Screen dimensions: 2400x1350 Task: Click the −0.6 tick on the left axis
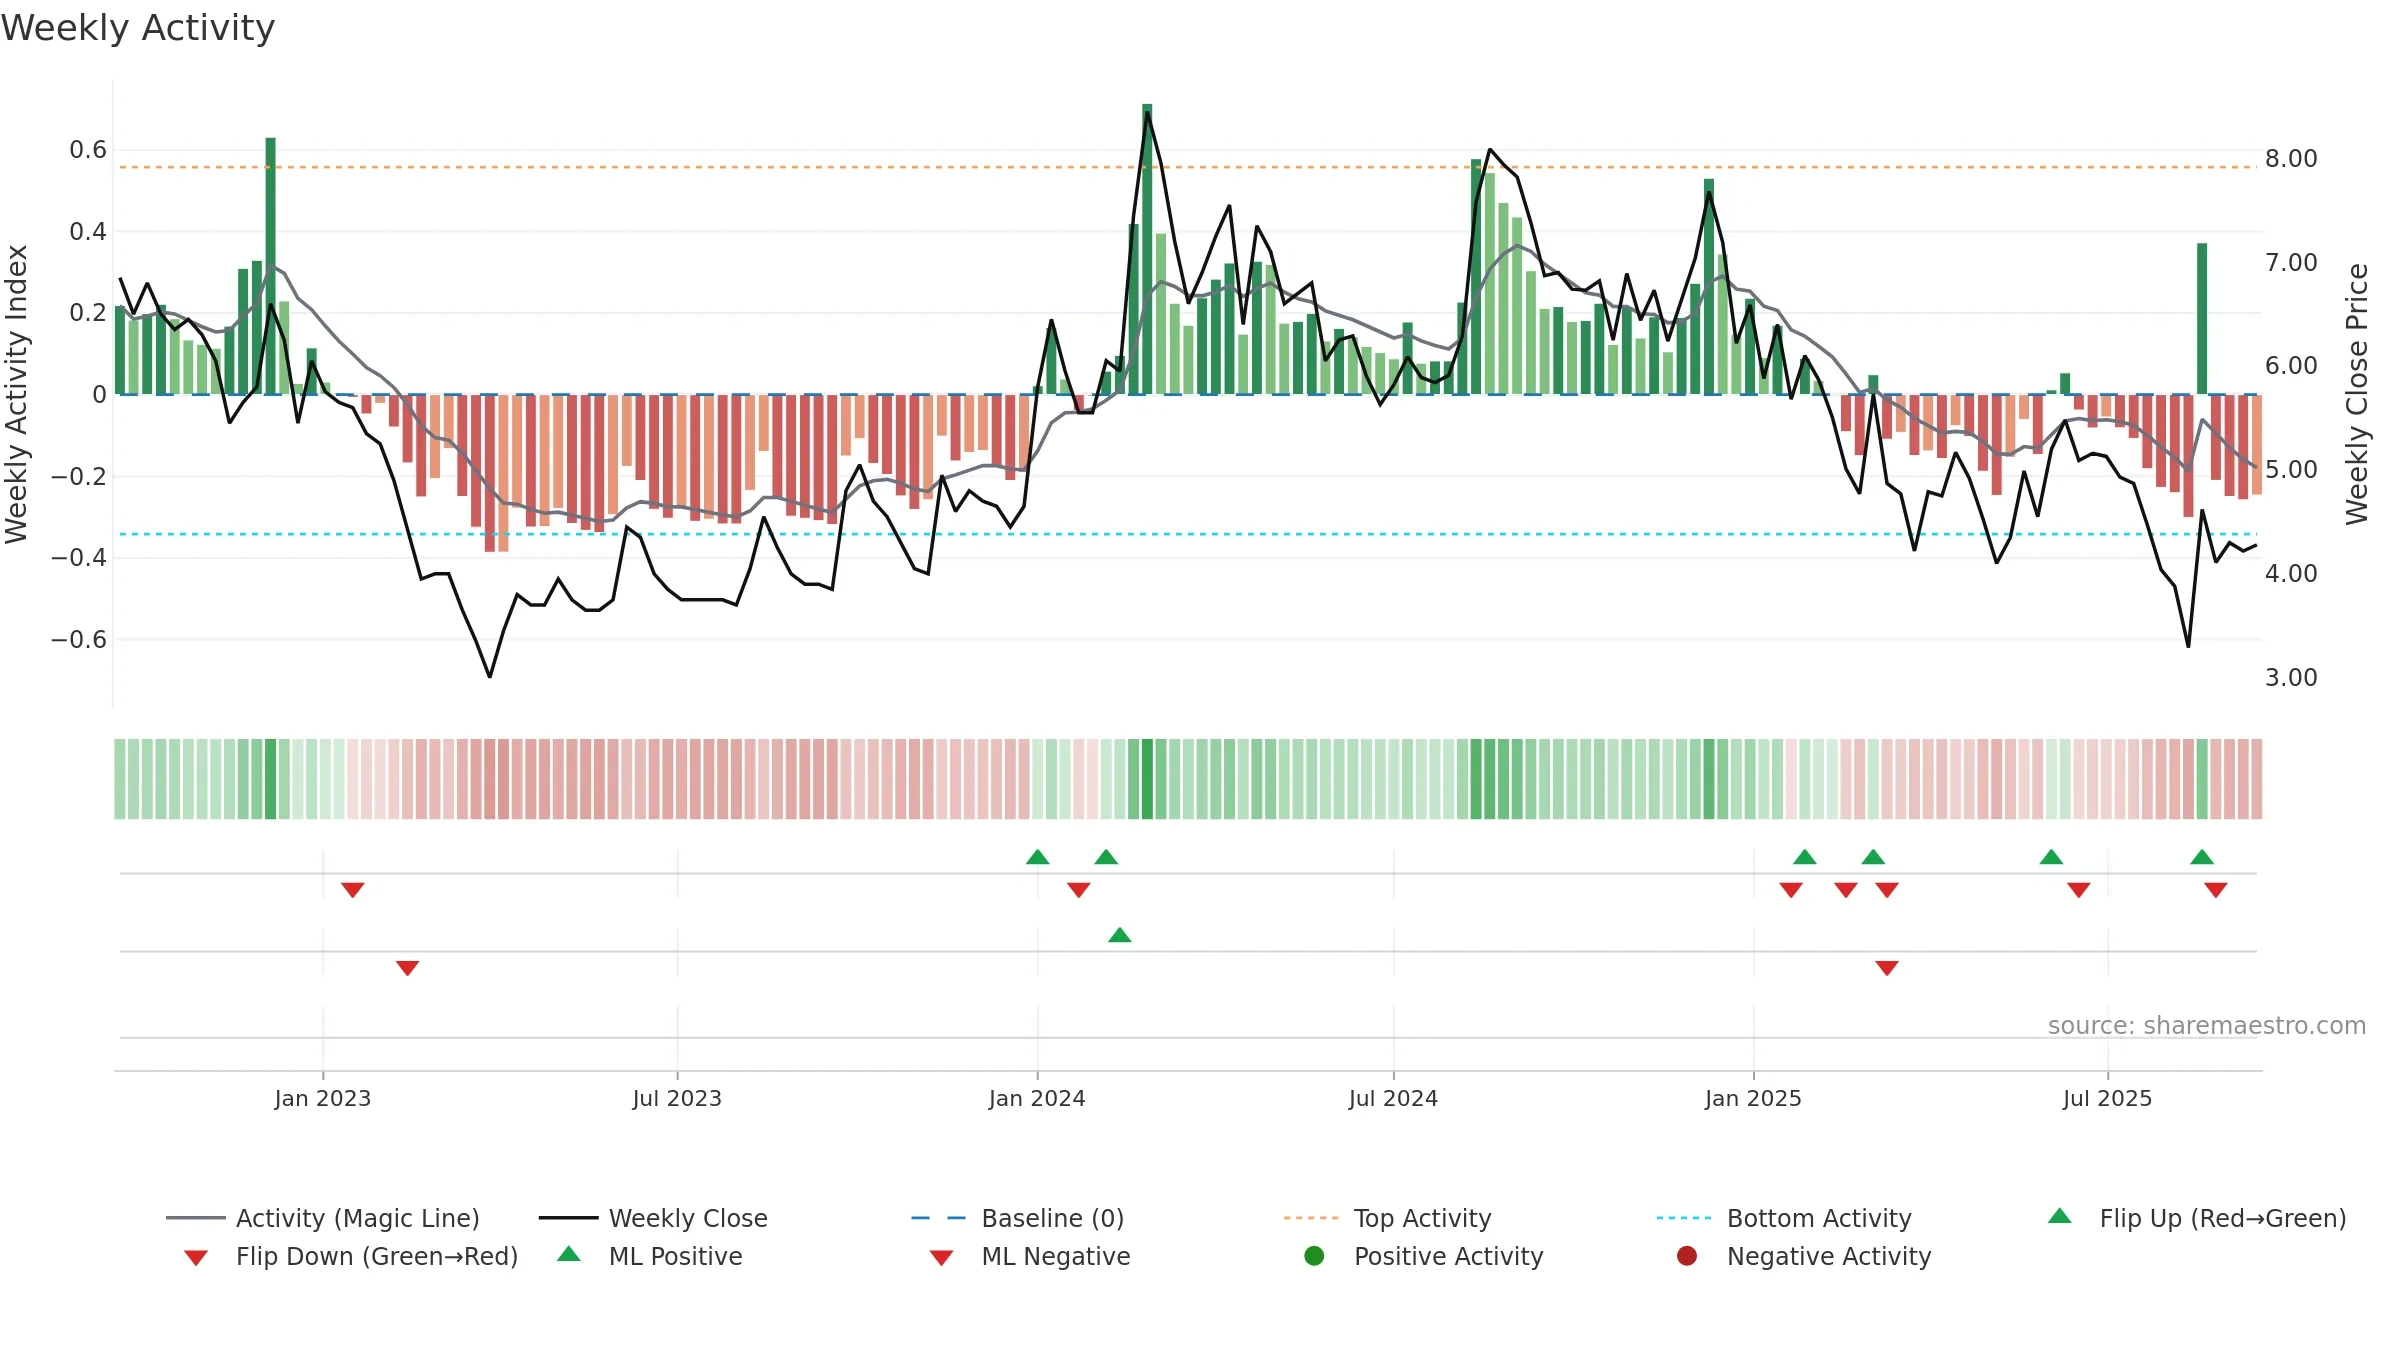79,639
